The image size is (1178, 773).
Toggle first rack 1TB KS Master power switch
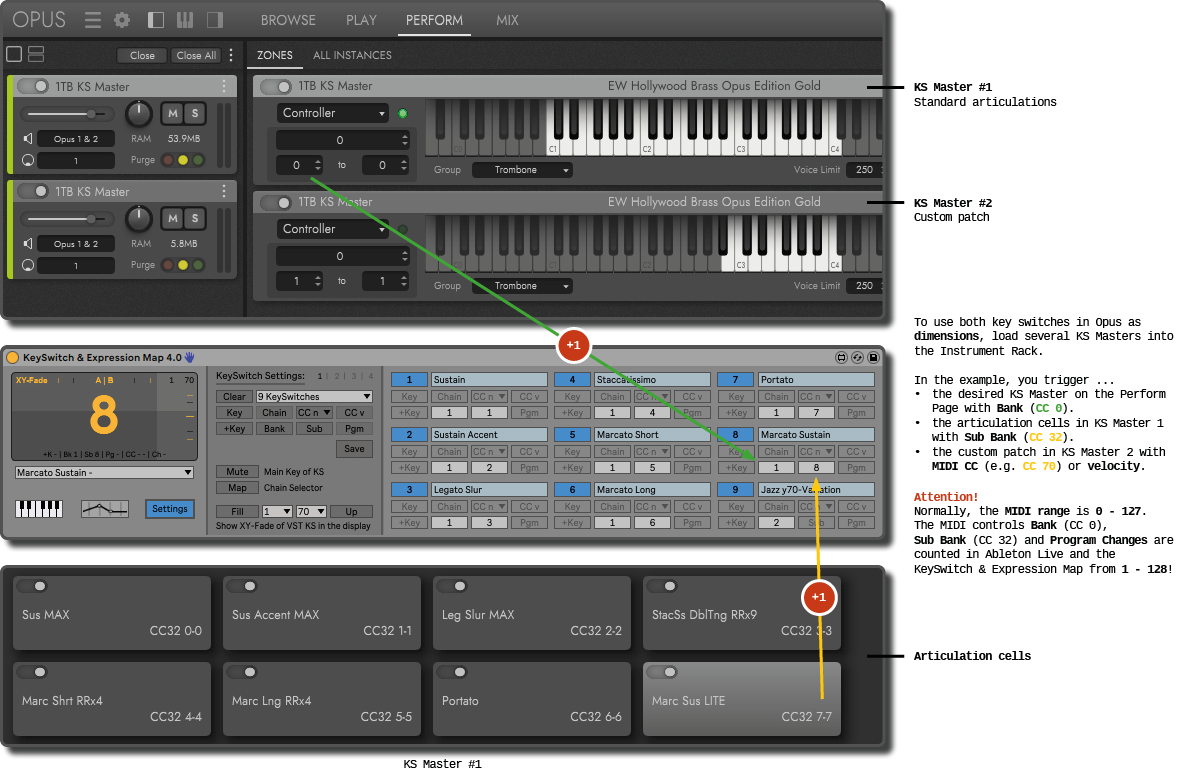coord(33,86)
